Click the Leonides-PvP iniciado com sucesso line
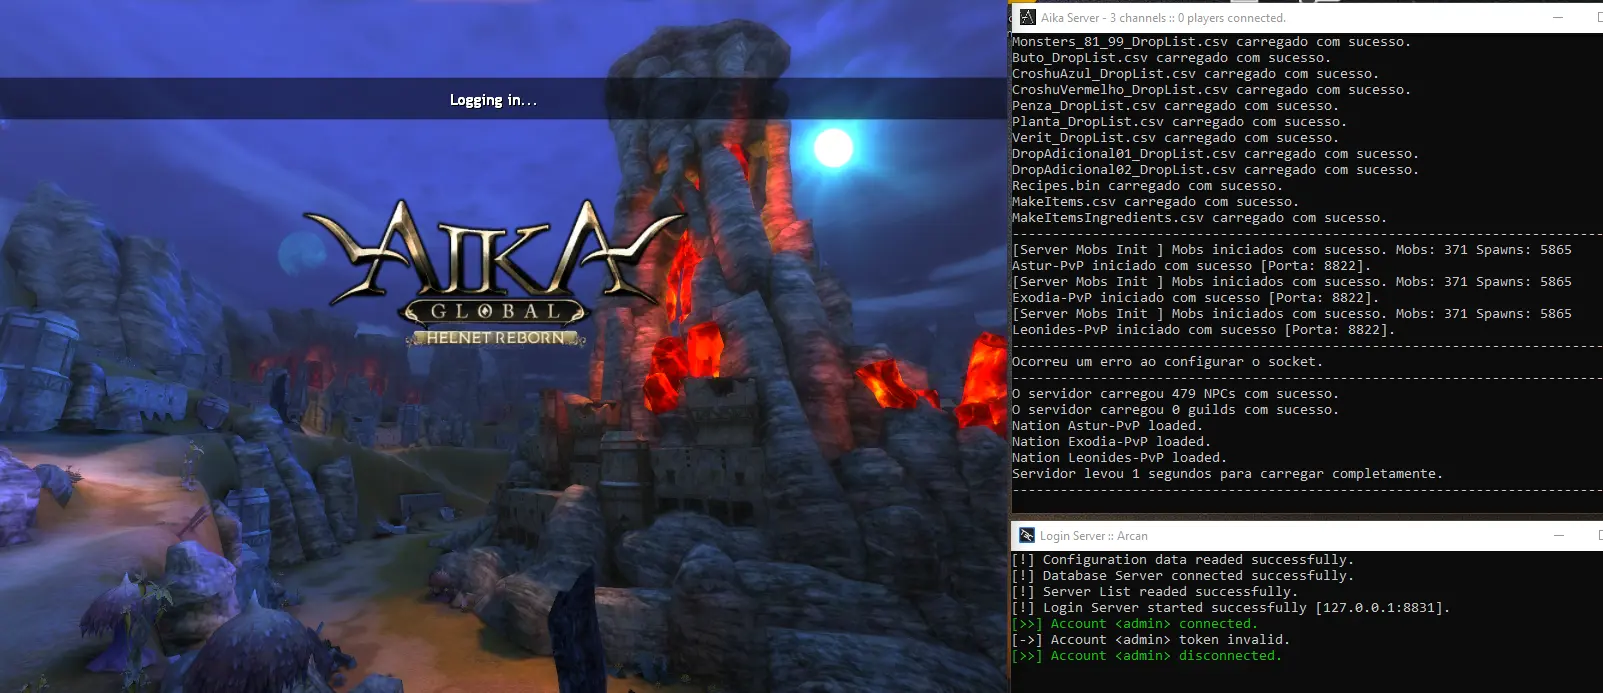Screen dimensions: 1603x693 point(1204,330)
